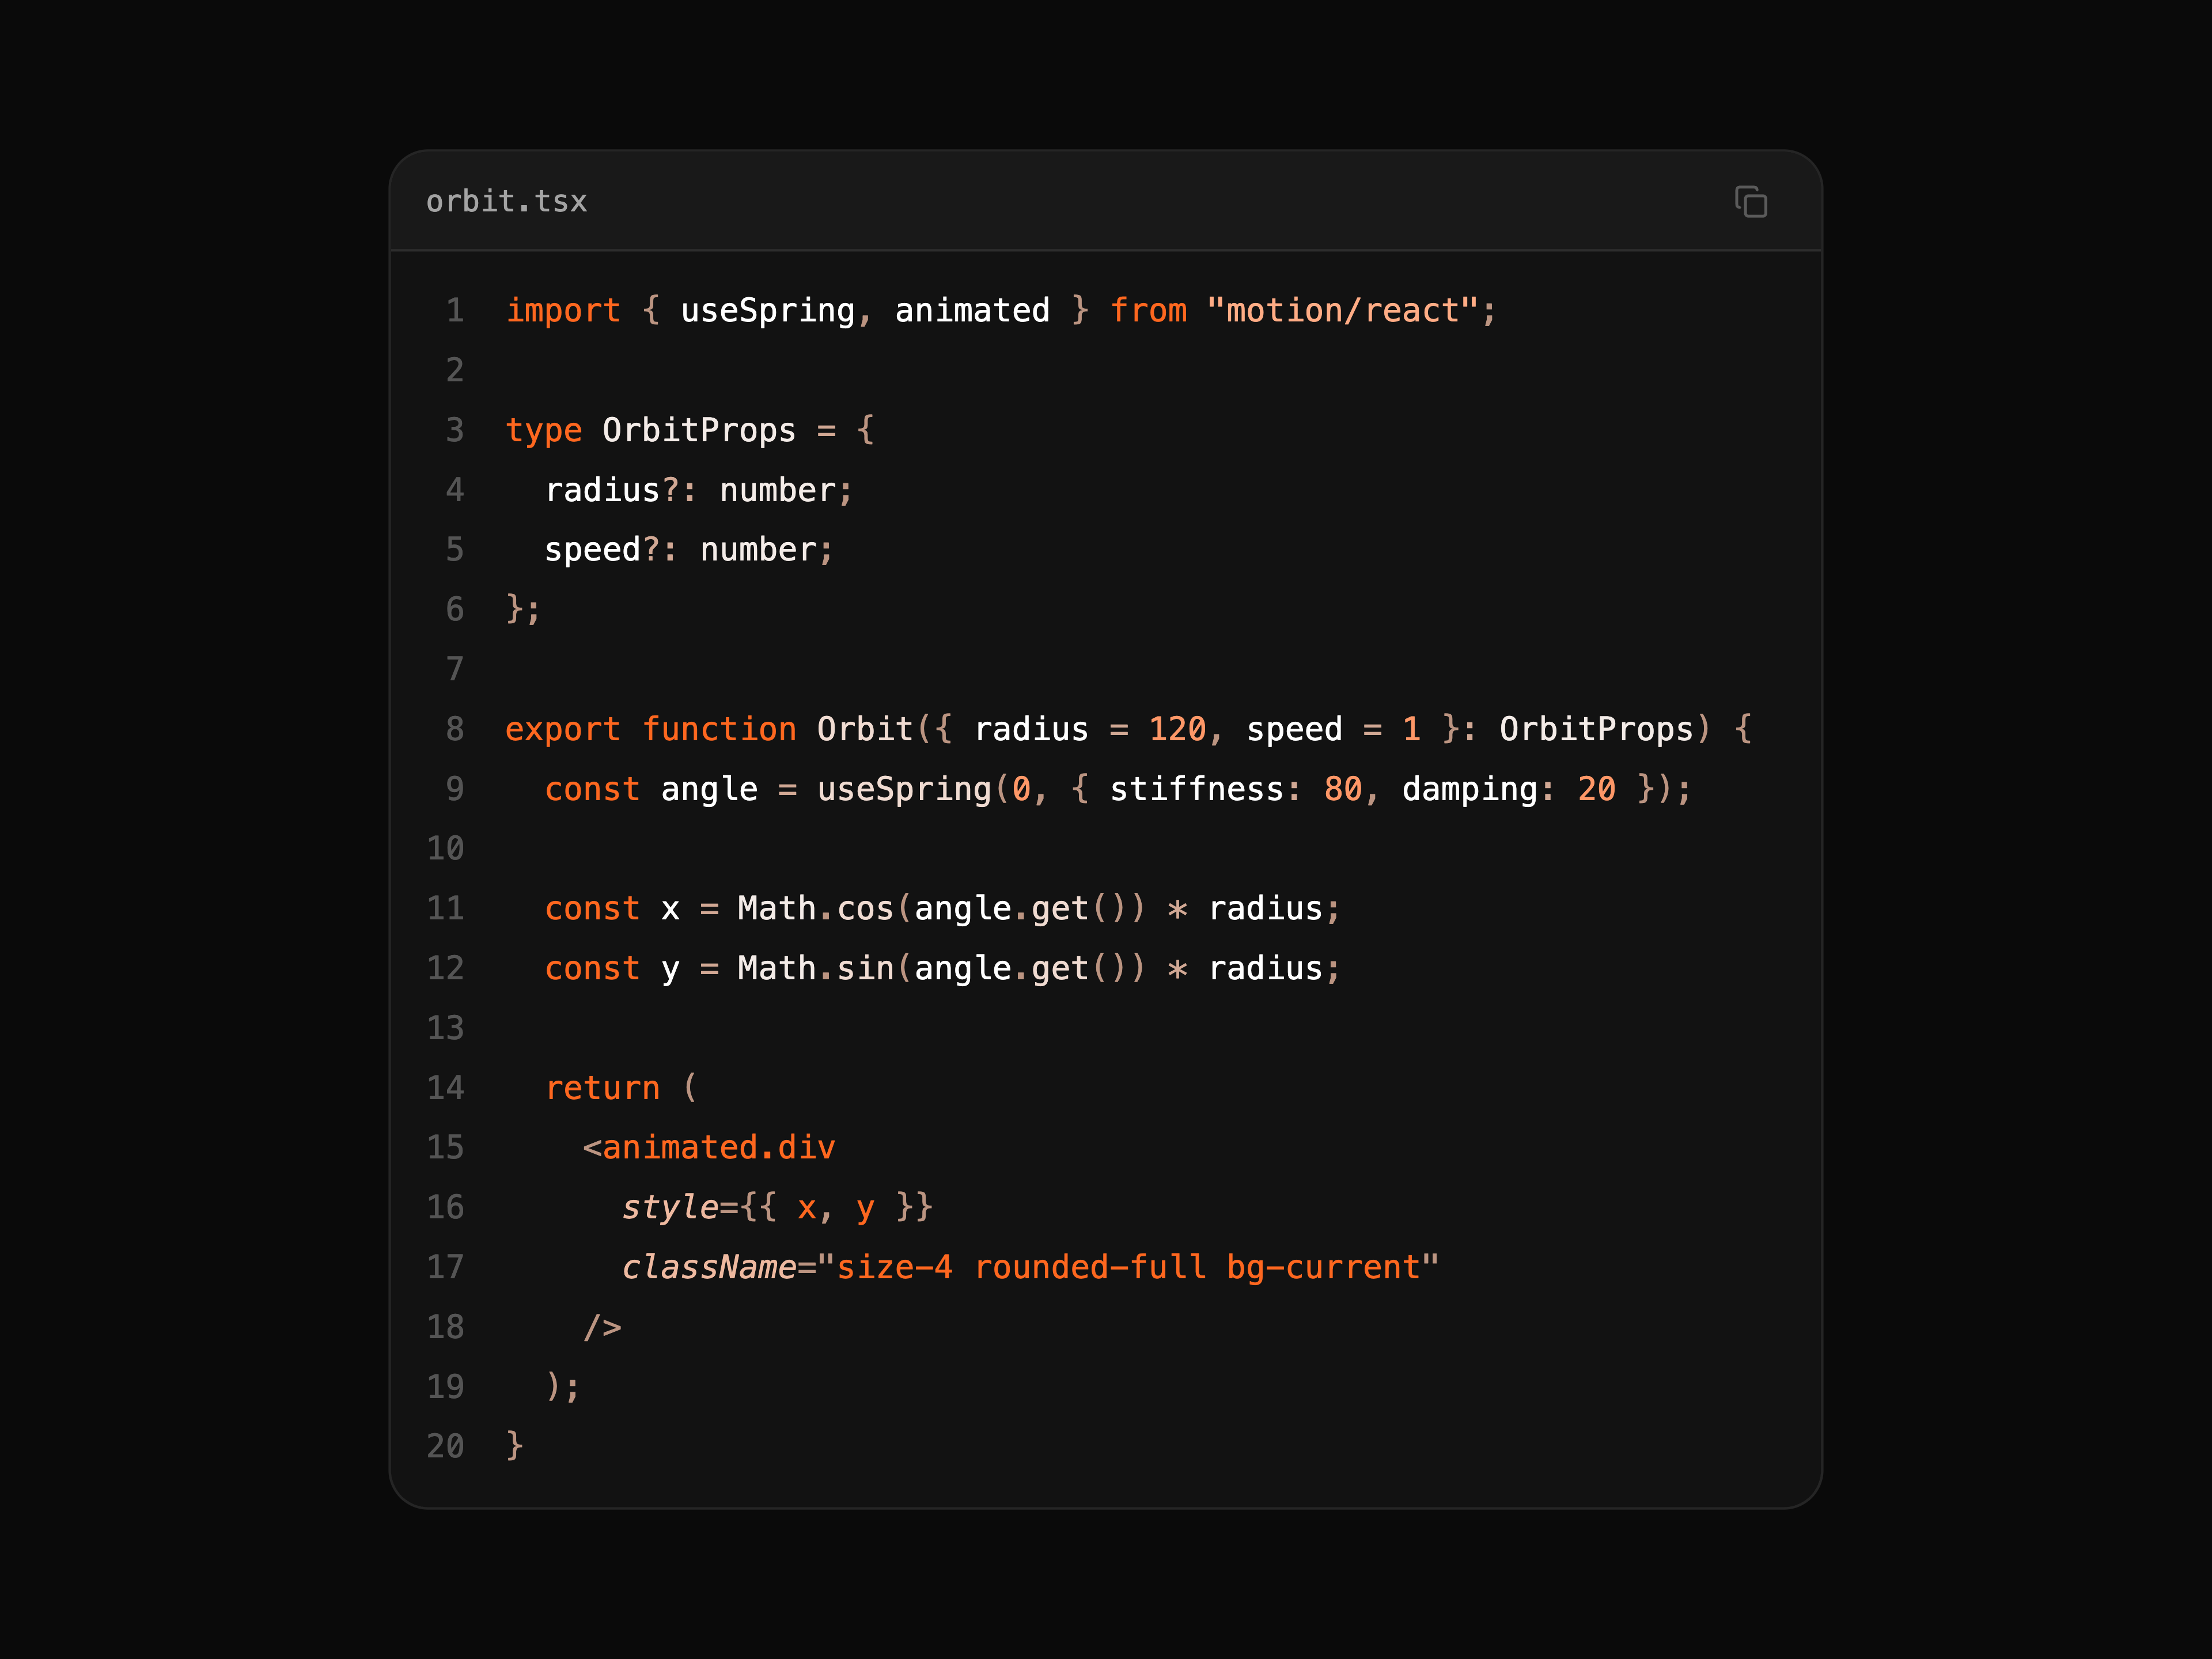Click the radius?: number property line

[698, 490]
